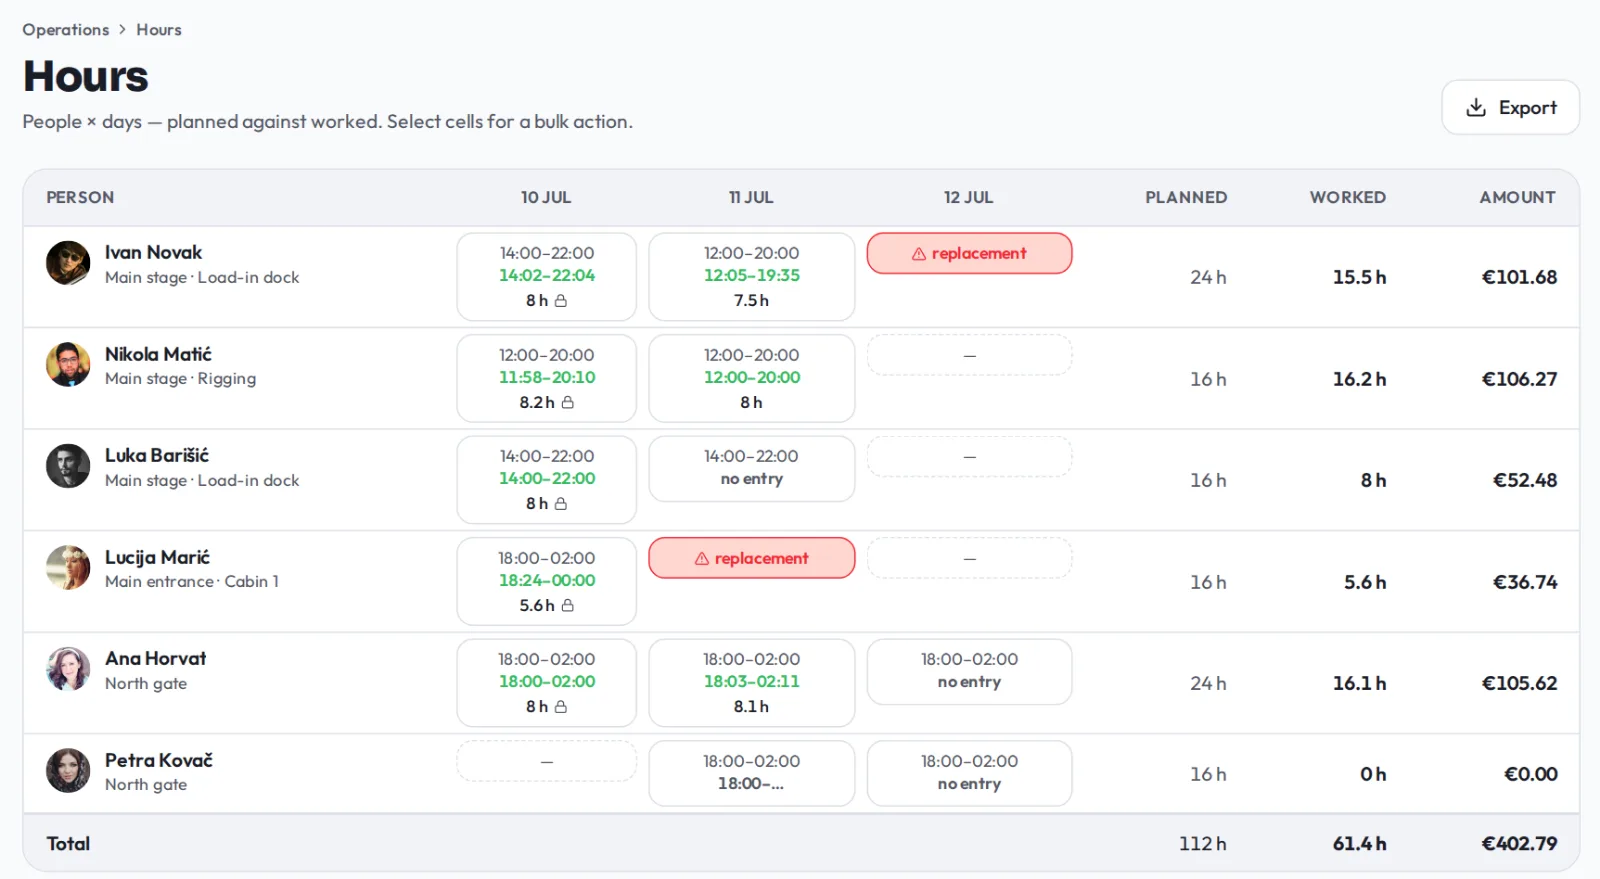
Task: Open Nikola Matić's avatar photo
Action: pyautogui.click(x=68, y=364)
